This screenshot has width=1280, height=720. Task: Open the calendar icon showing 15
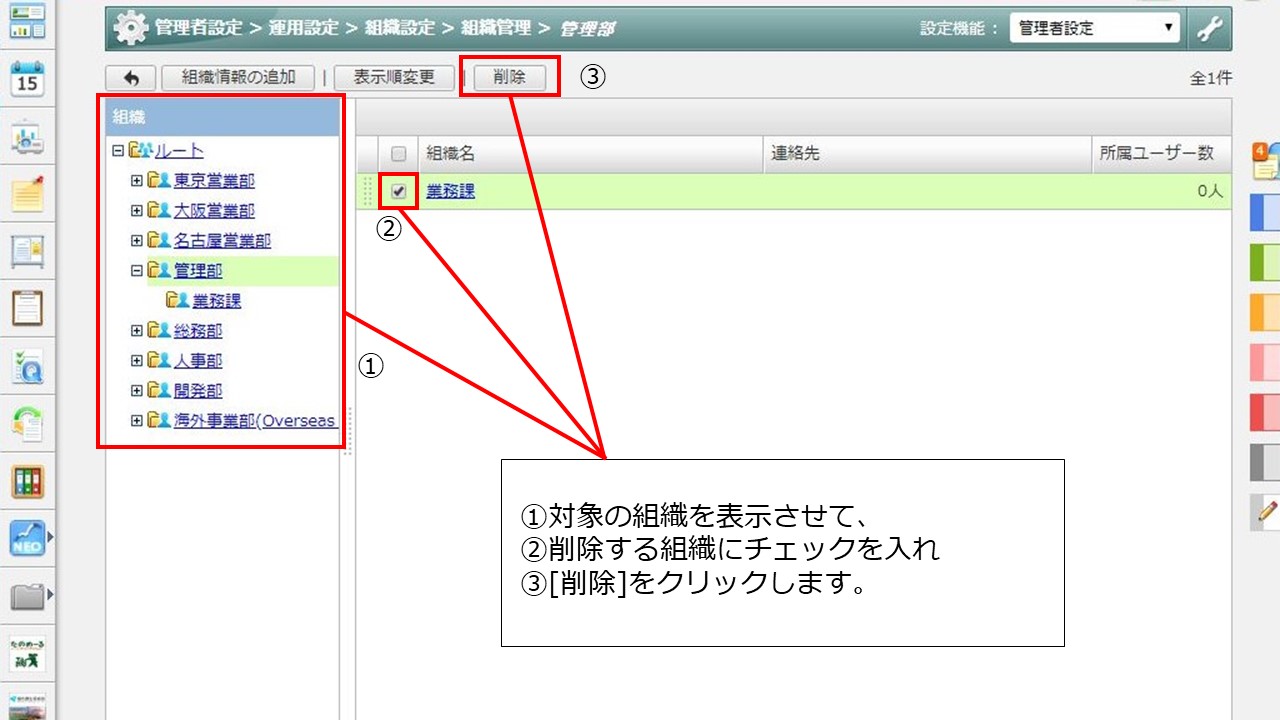coord(27,78)
